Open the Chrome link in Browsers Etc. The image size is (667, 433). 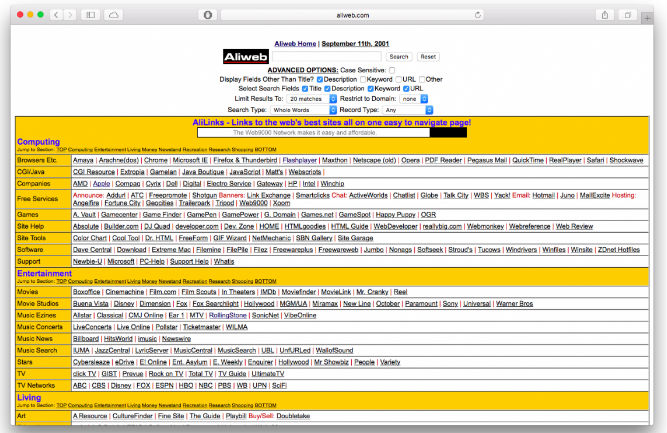click(x=156, y=160)
